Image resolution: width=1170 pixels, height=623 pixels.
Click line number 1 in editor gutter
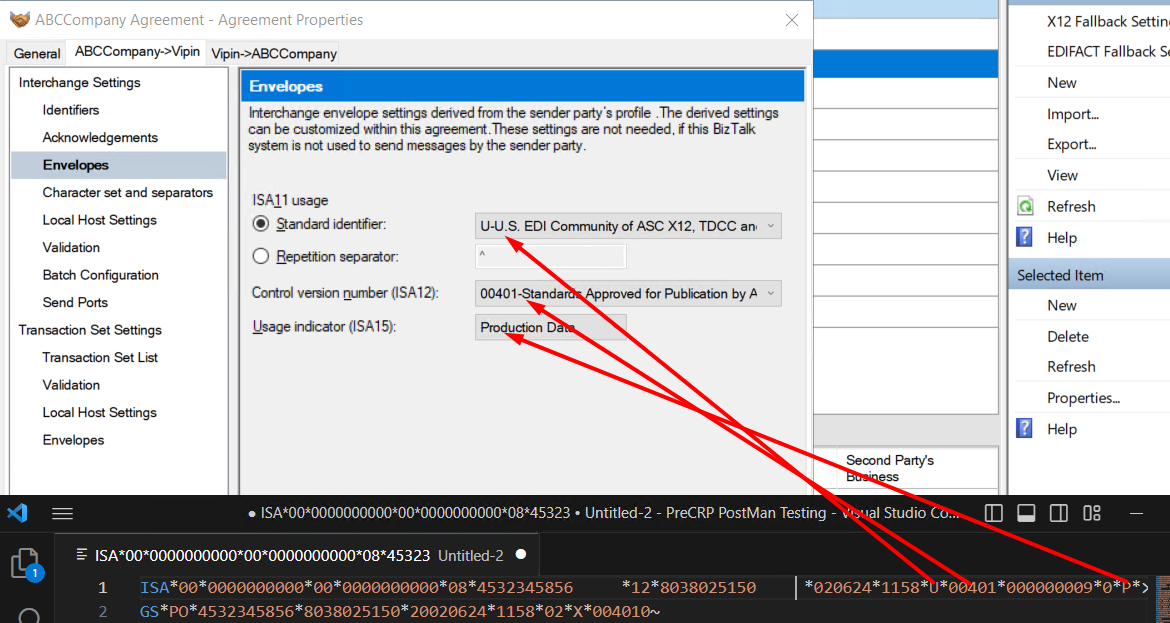pyautogui.click(x=102, y=587)
